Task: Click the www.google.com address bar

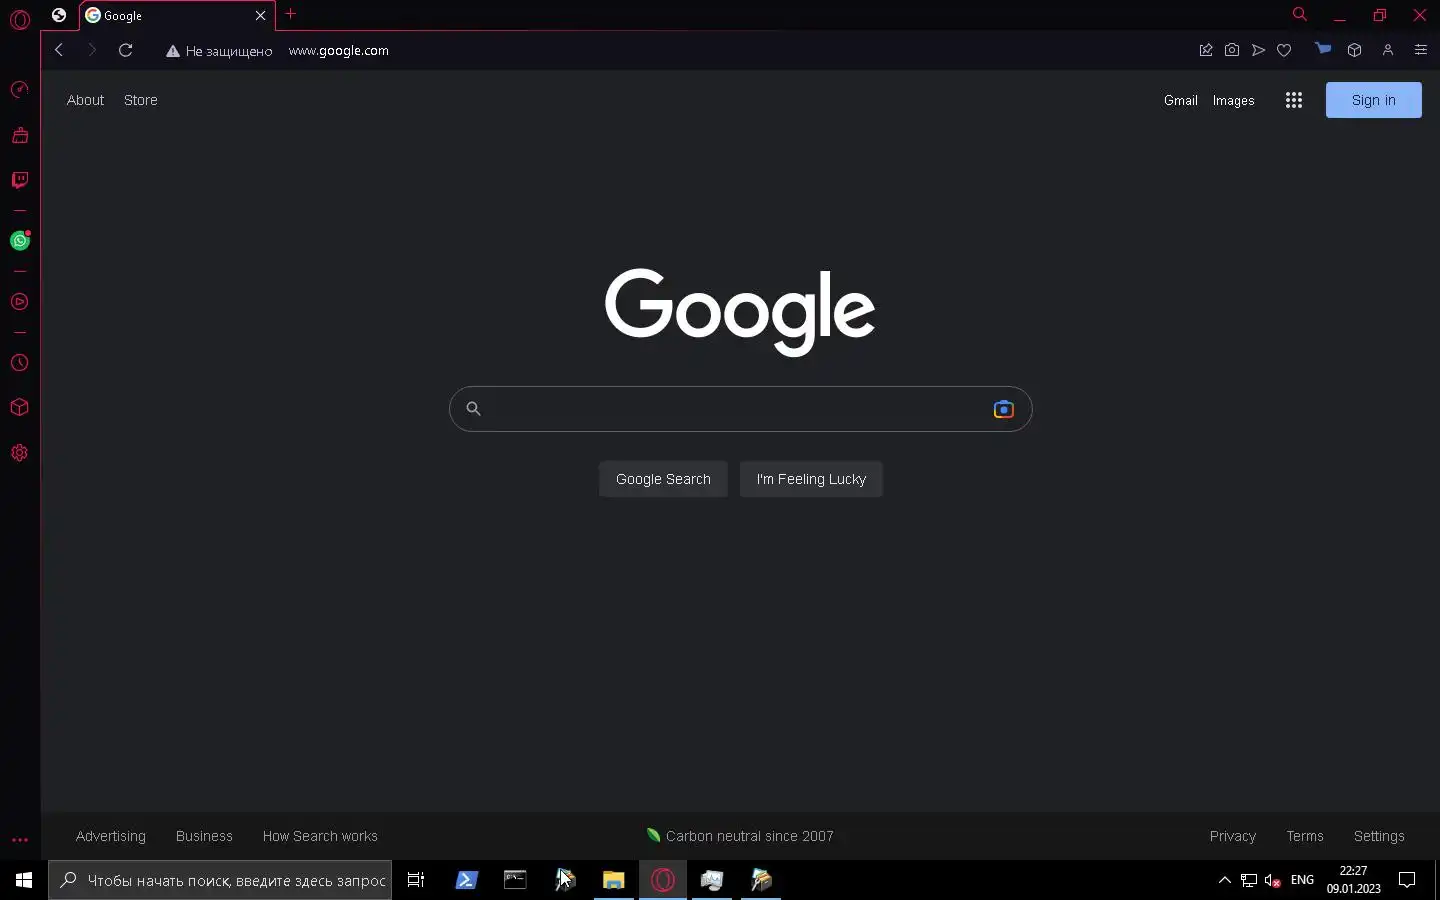Action: tap(339, 51)
